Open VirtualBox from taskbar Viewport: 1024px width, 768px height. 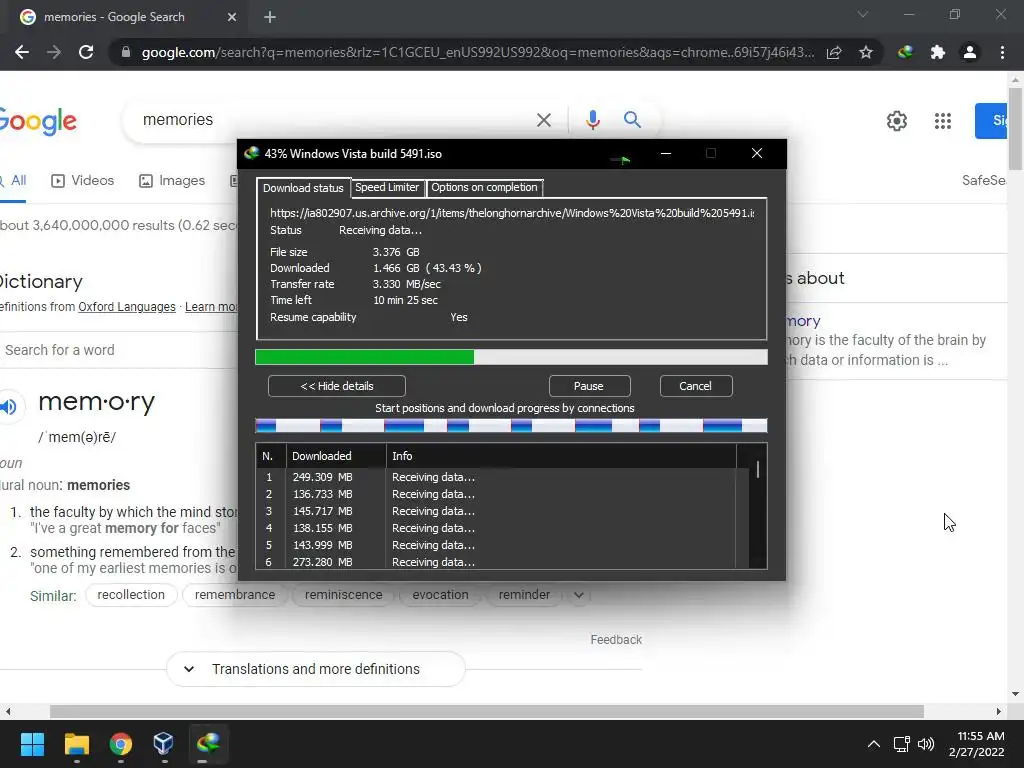pyautogui.click(x=163, y=743)
